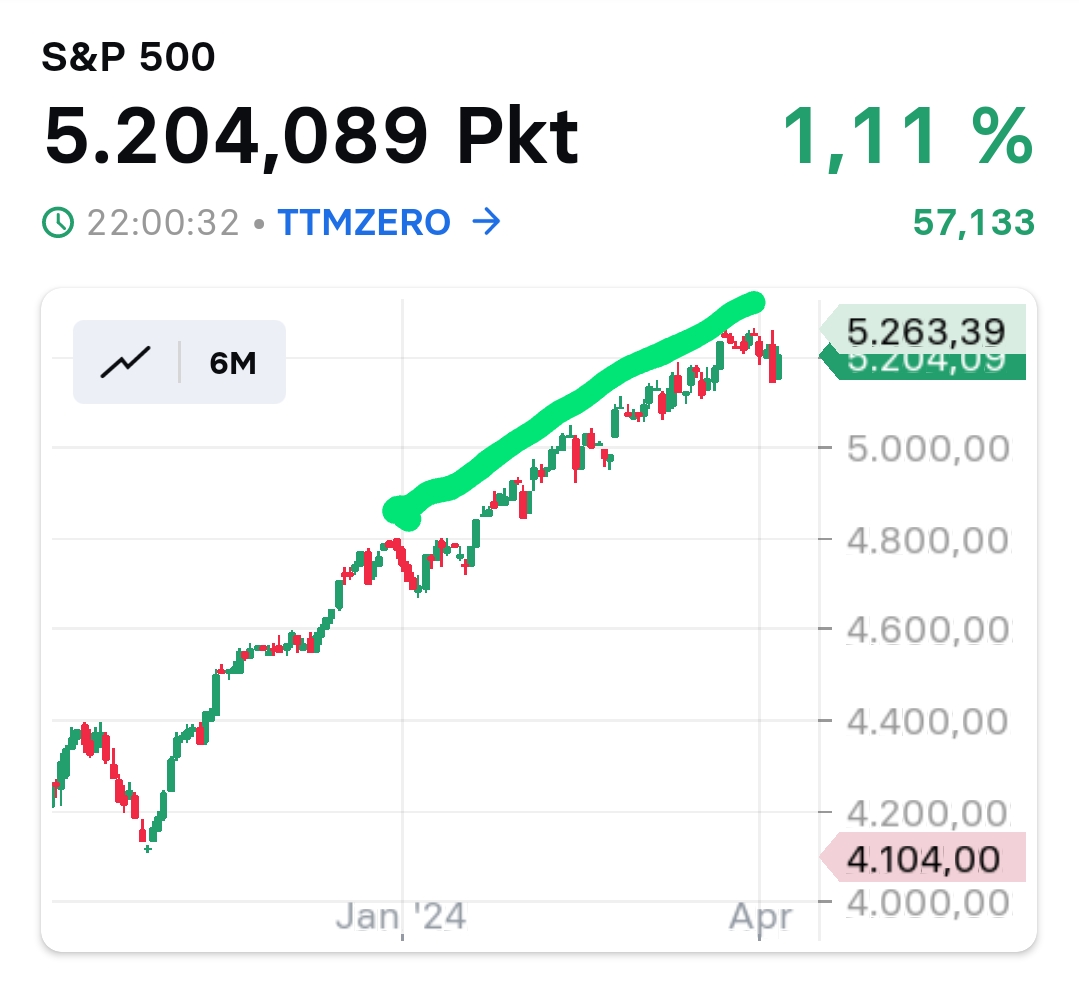Click the 1,11 % change percentage
Screen dimensions: 1079x985
(906, 135)
